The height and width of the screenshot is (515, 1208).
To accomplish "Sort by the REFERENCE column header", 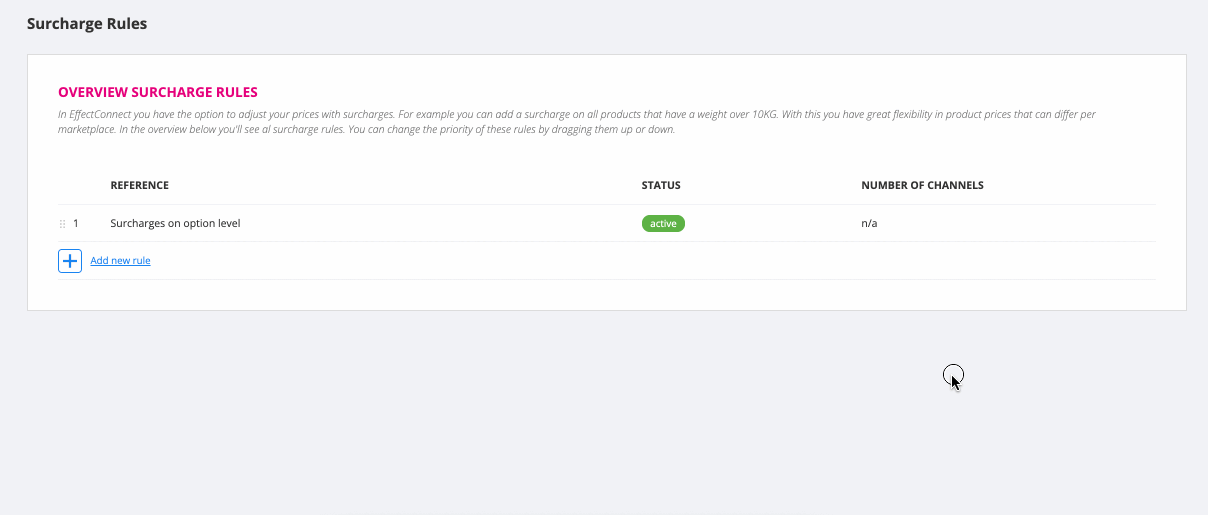I will 139,186.
